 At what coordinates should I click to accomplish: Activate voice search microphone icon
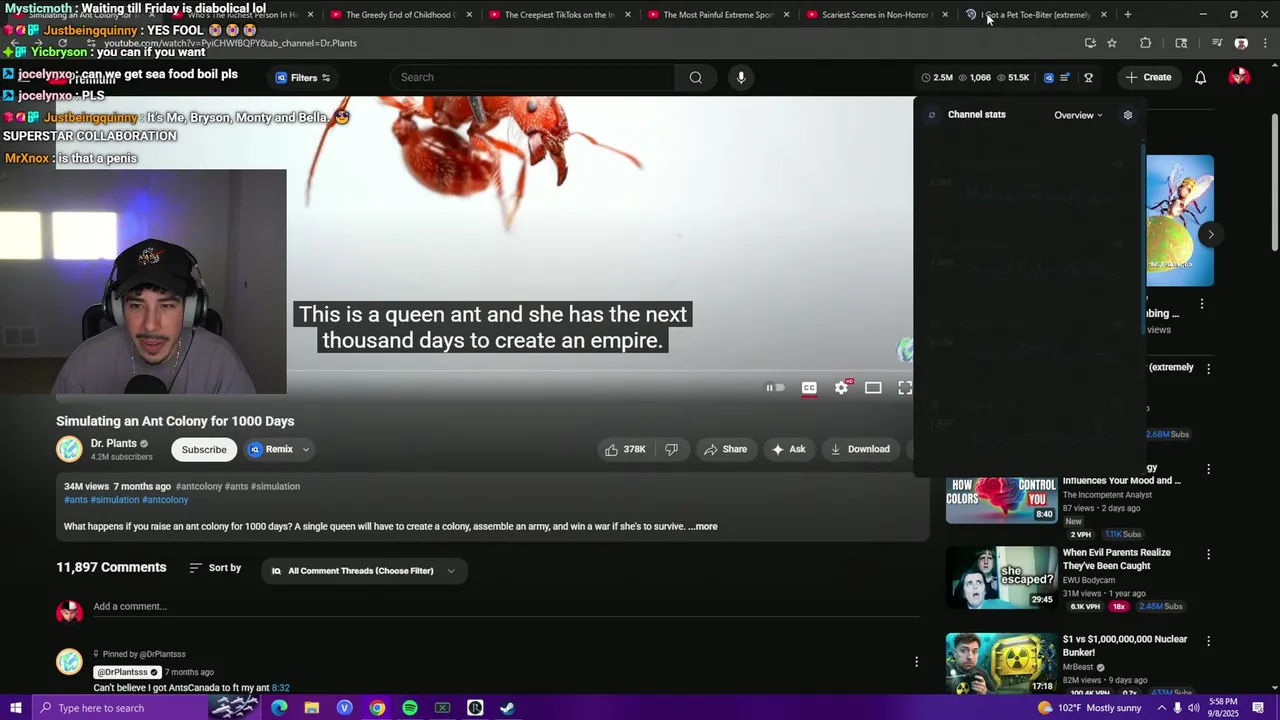click(x=741, y=77)
